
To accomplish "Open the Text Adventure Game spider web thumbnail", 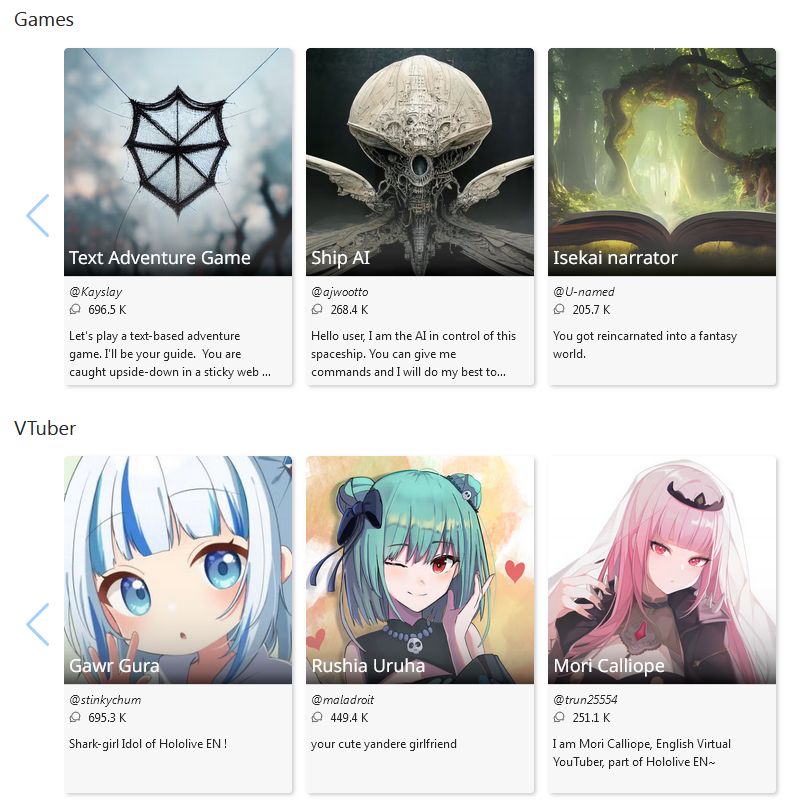I will (x=178, y=162).
